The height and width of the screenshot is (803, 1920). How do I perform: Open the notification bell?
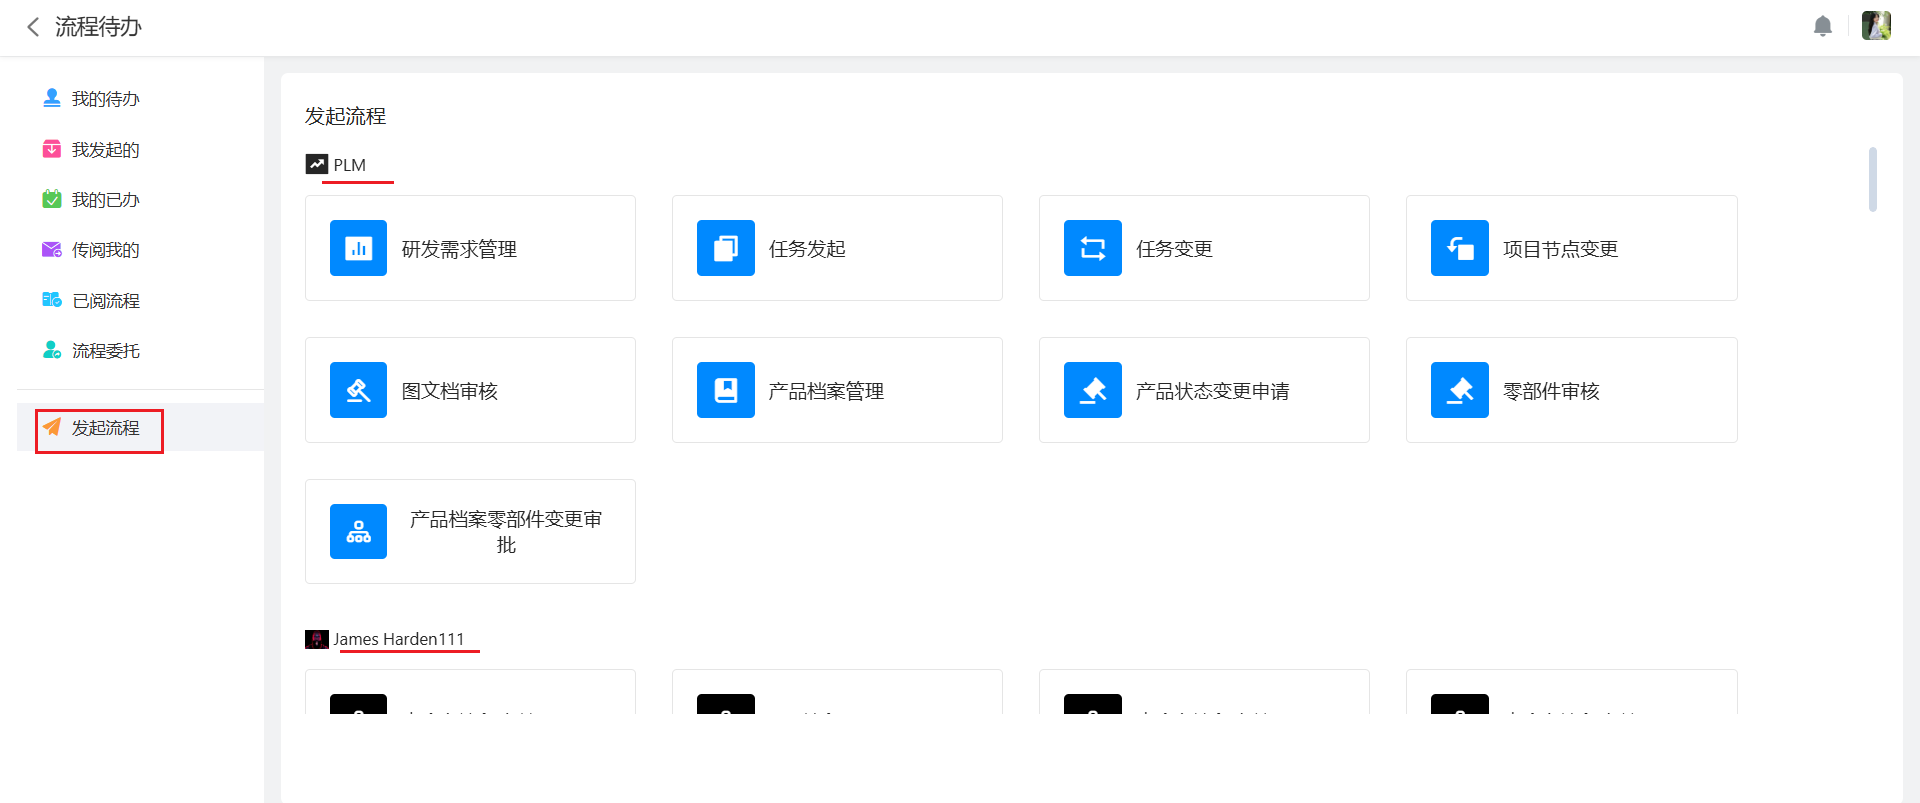[x=1822, y=26]
